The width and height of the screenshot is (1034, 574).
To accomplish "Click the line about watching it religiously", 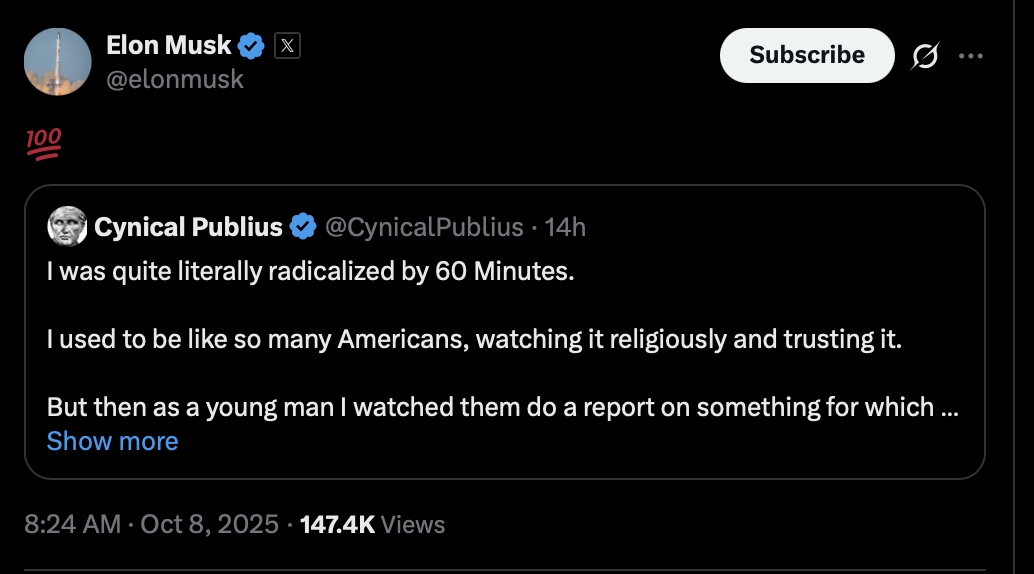I will pos(474,340).
